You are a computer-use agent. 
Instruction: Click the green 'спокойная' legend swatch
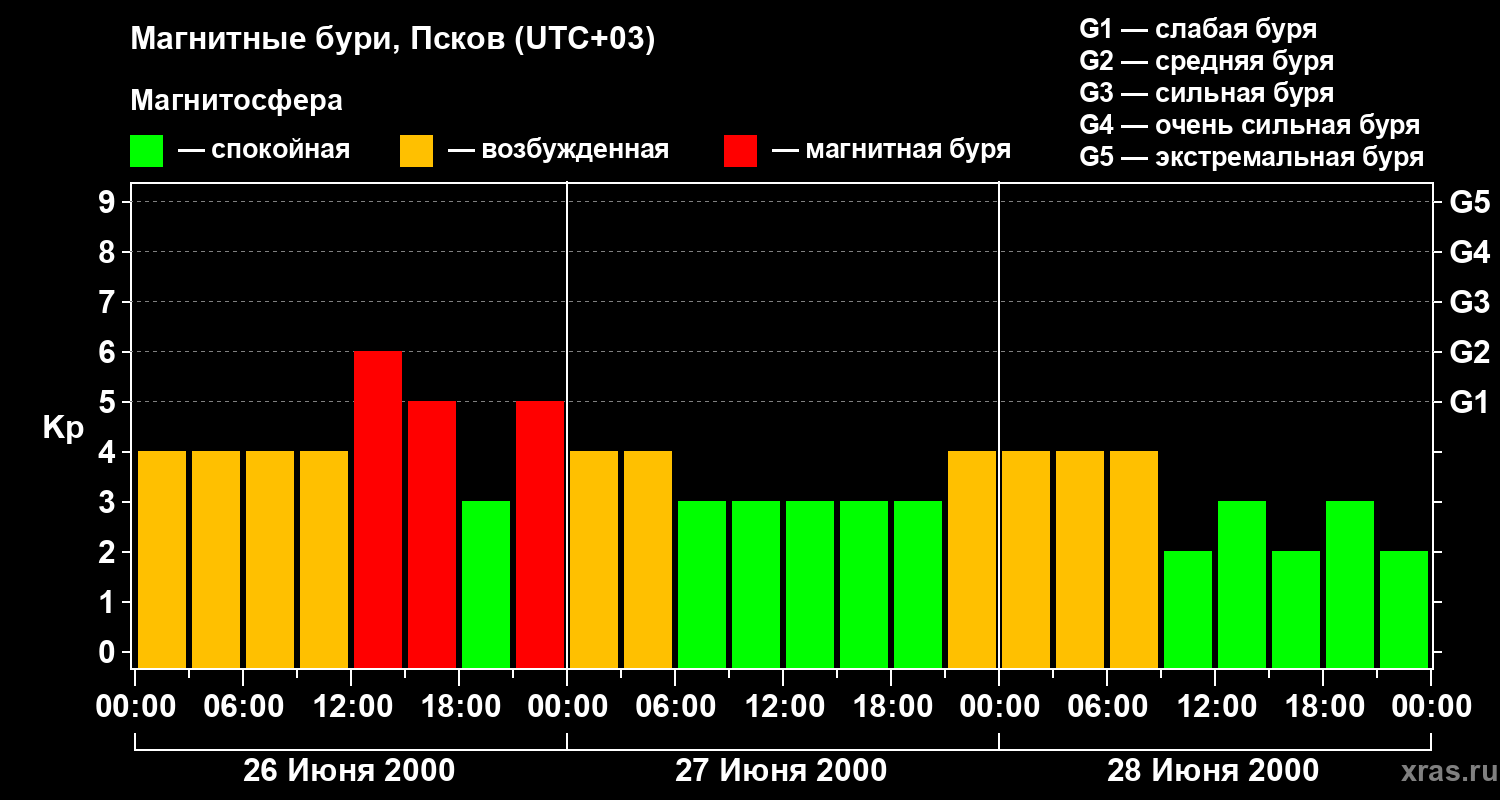pos(146,151)
